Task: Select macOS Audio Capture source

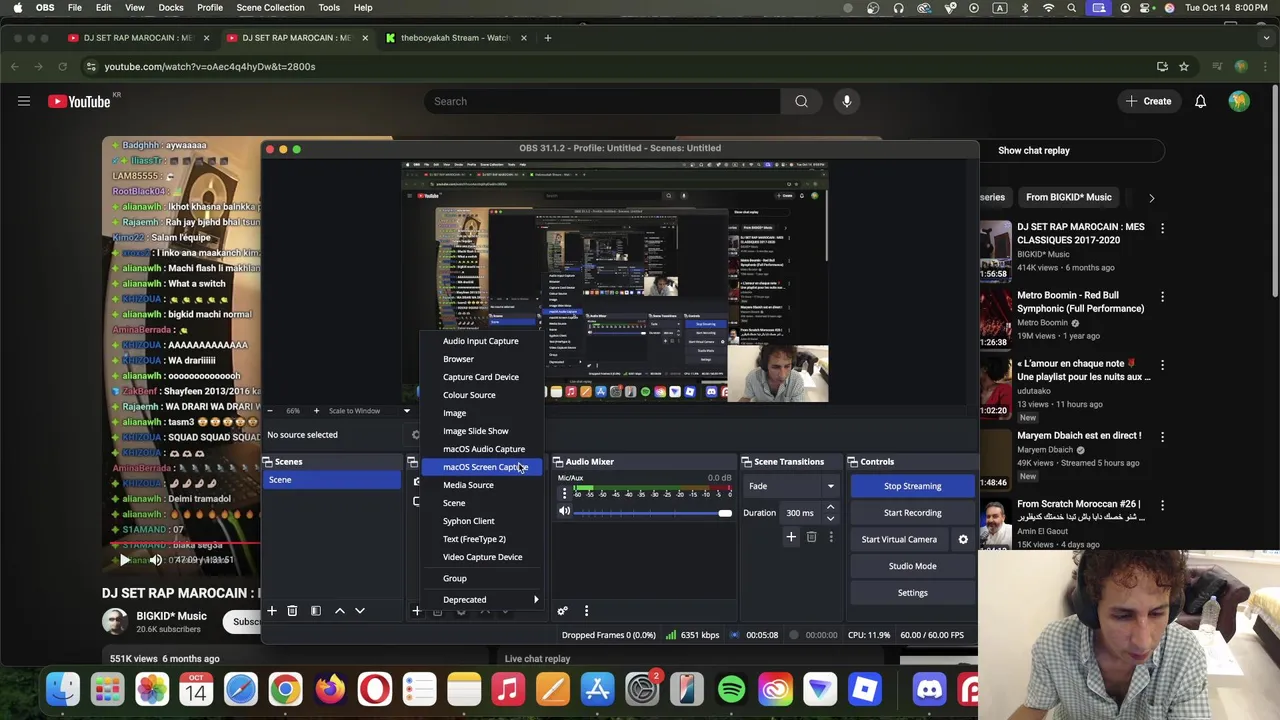Action: [484, 449]
